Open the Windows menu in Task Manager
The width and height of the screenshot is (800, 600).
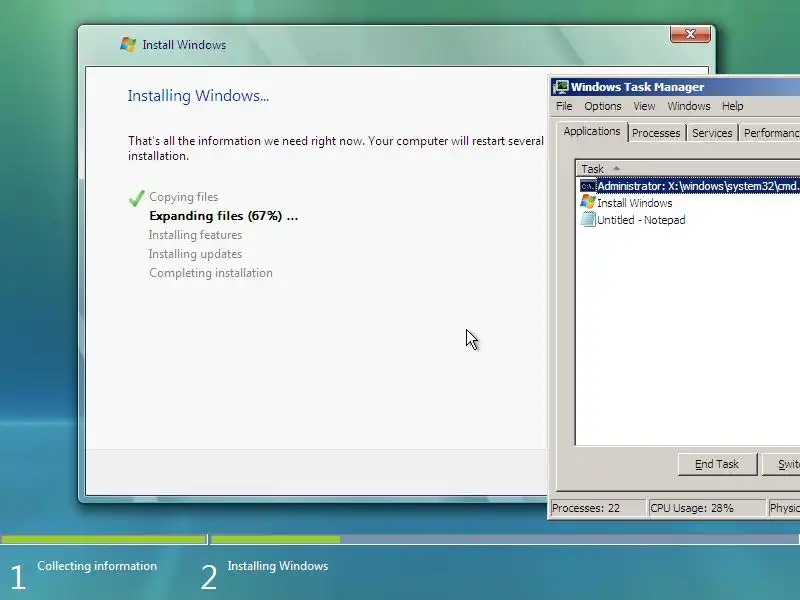point(689,106)
